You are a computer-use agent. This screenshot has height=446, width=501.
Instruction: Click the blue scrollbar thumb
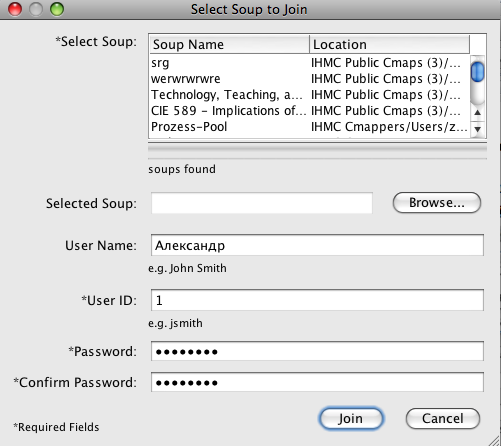tap(477, 71)
